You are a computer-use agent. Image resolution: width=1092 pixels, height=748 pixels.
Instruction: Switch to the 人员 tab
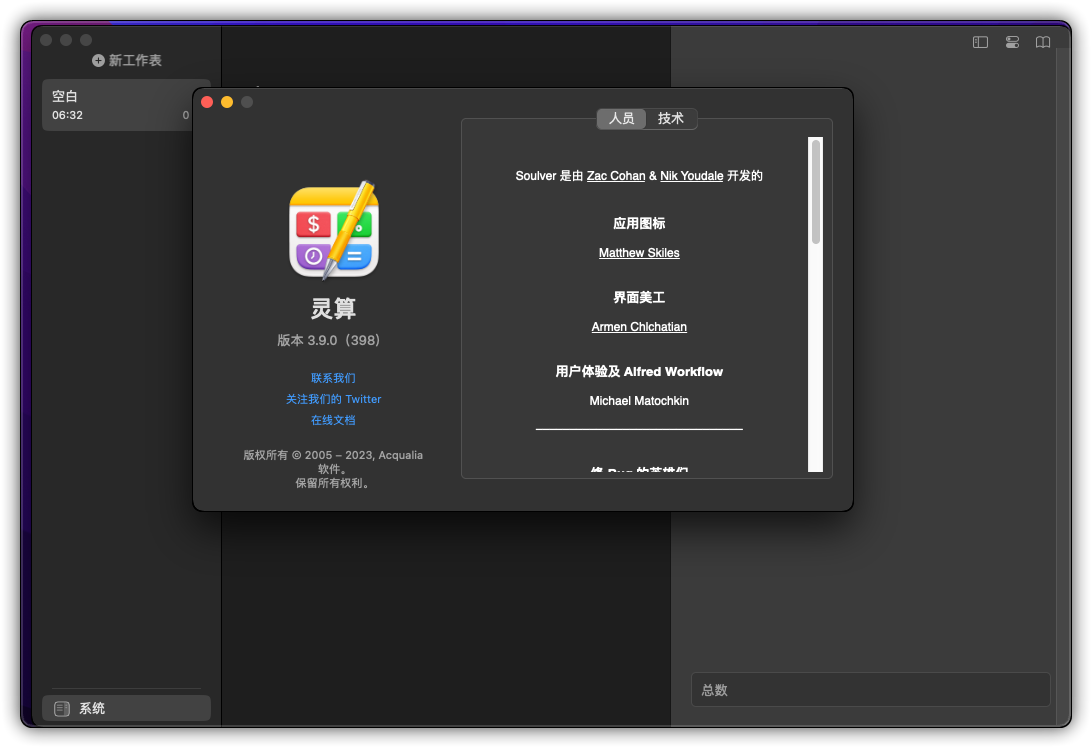point(621,118)
